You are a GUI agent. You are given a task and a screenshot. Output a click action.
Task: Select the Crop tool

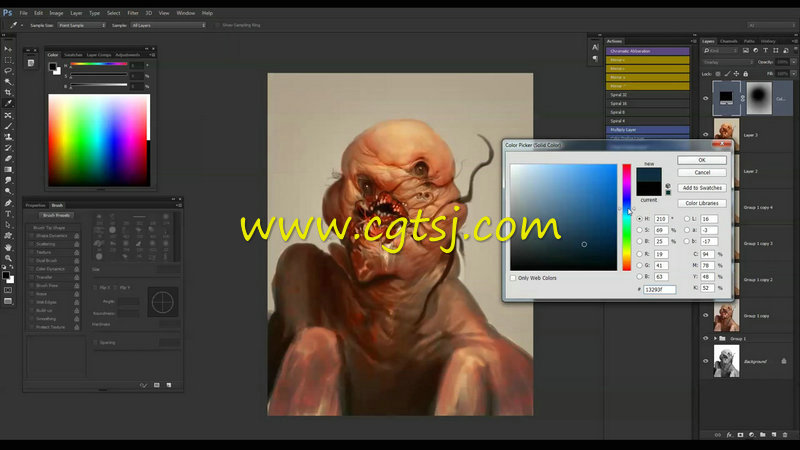(8, 93)
